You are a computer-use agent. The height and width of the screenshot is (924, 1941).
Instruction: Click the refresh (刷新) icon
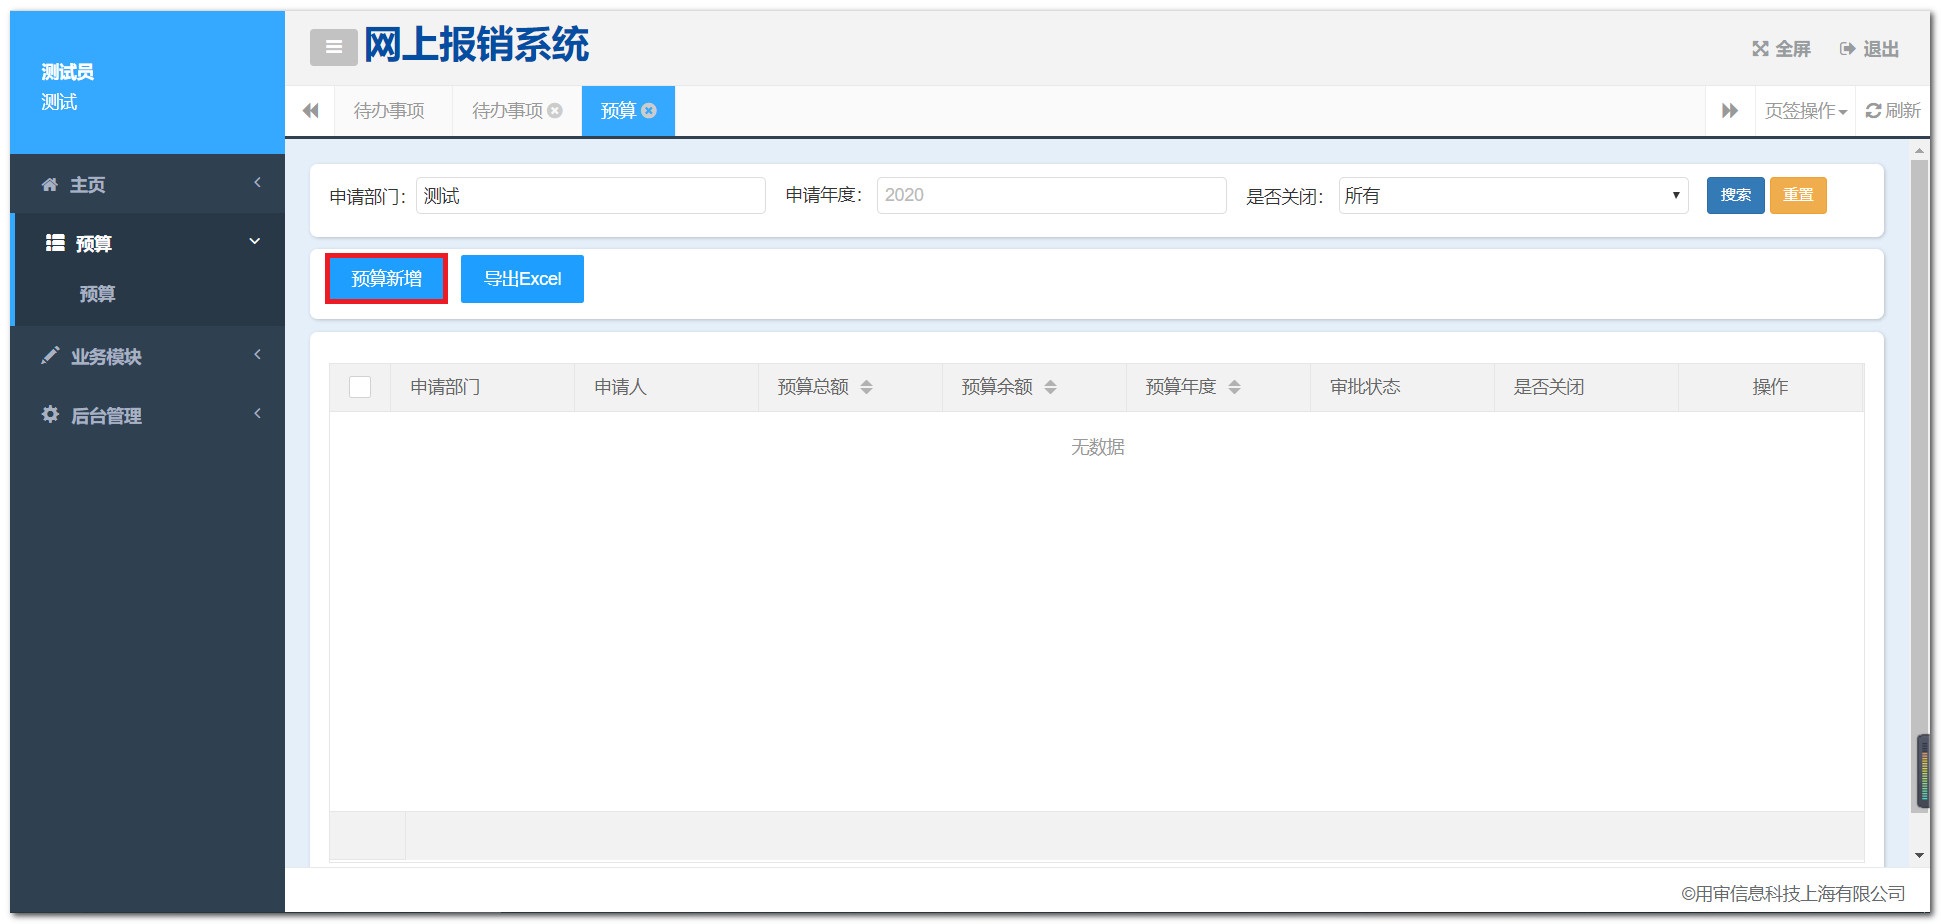tap(1873, 111)
